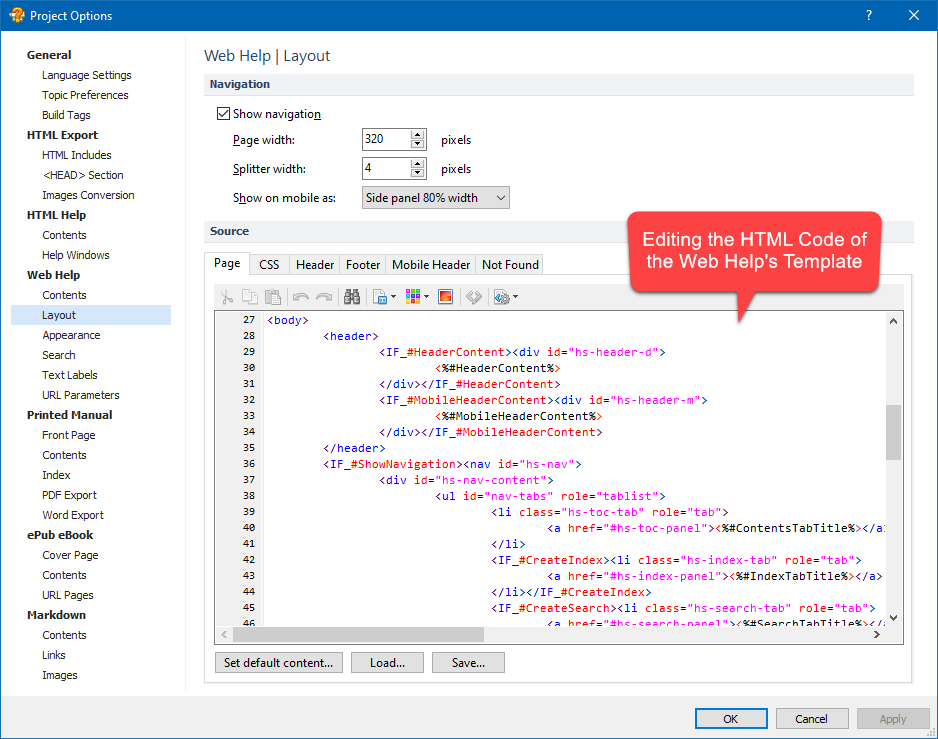Click the vertical scrollbar thumb of code editor
938x739 pixels.
(893, 432)
